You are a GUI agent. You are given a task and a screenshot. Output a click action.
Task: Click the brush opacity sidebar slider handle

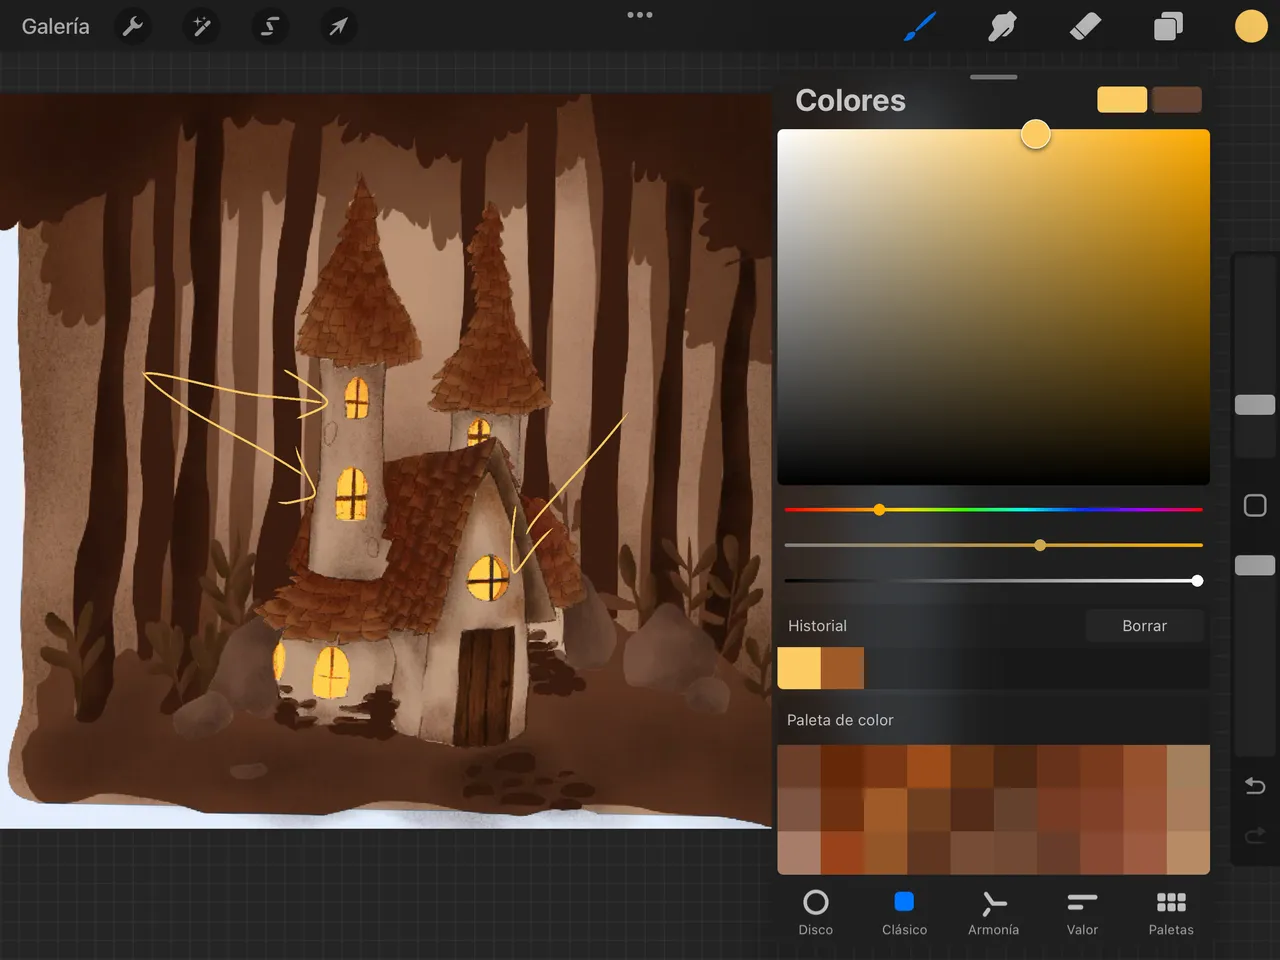(1255, 565)
